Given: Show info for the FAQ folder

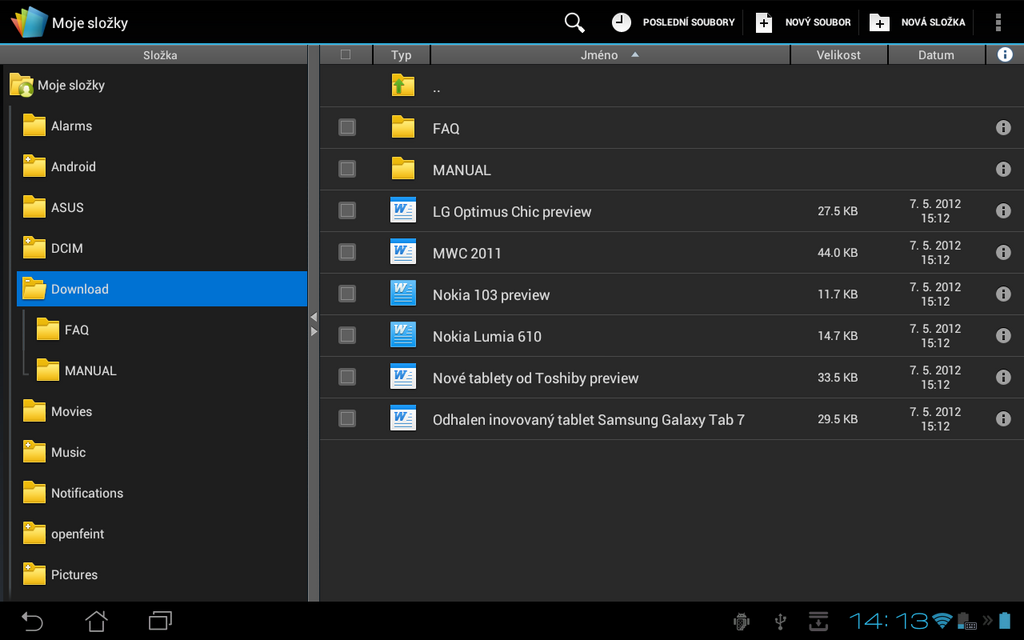Looking at the screenshot, I should tap(1003, 127).
